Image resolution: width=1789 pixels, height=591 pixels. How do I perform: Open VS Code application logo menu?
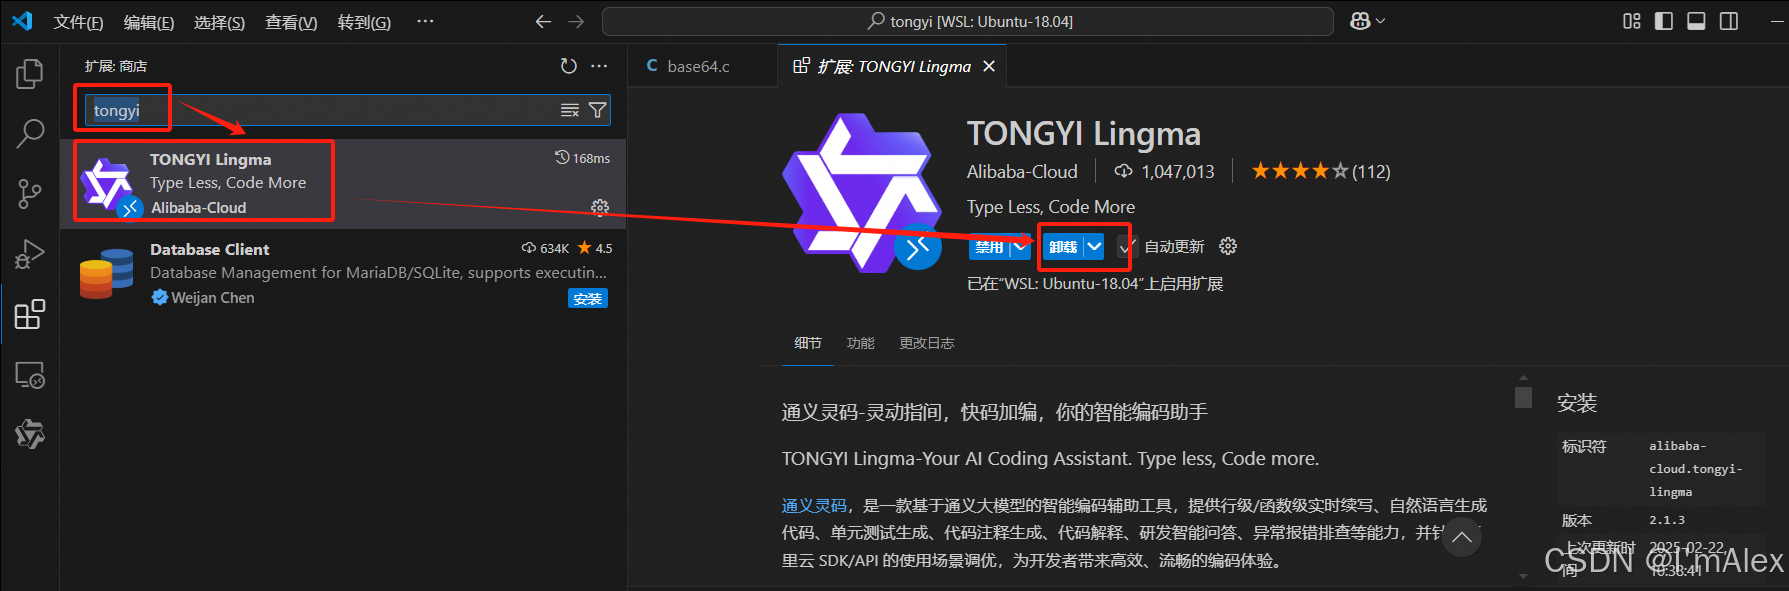tap(22, 21)
